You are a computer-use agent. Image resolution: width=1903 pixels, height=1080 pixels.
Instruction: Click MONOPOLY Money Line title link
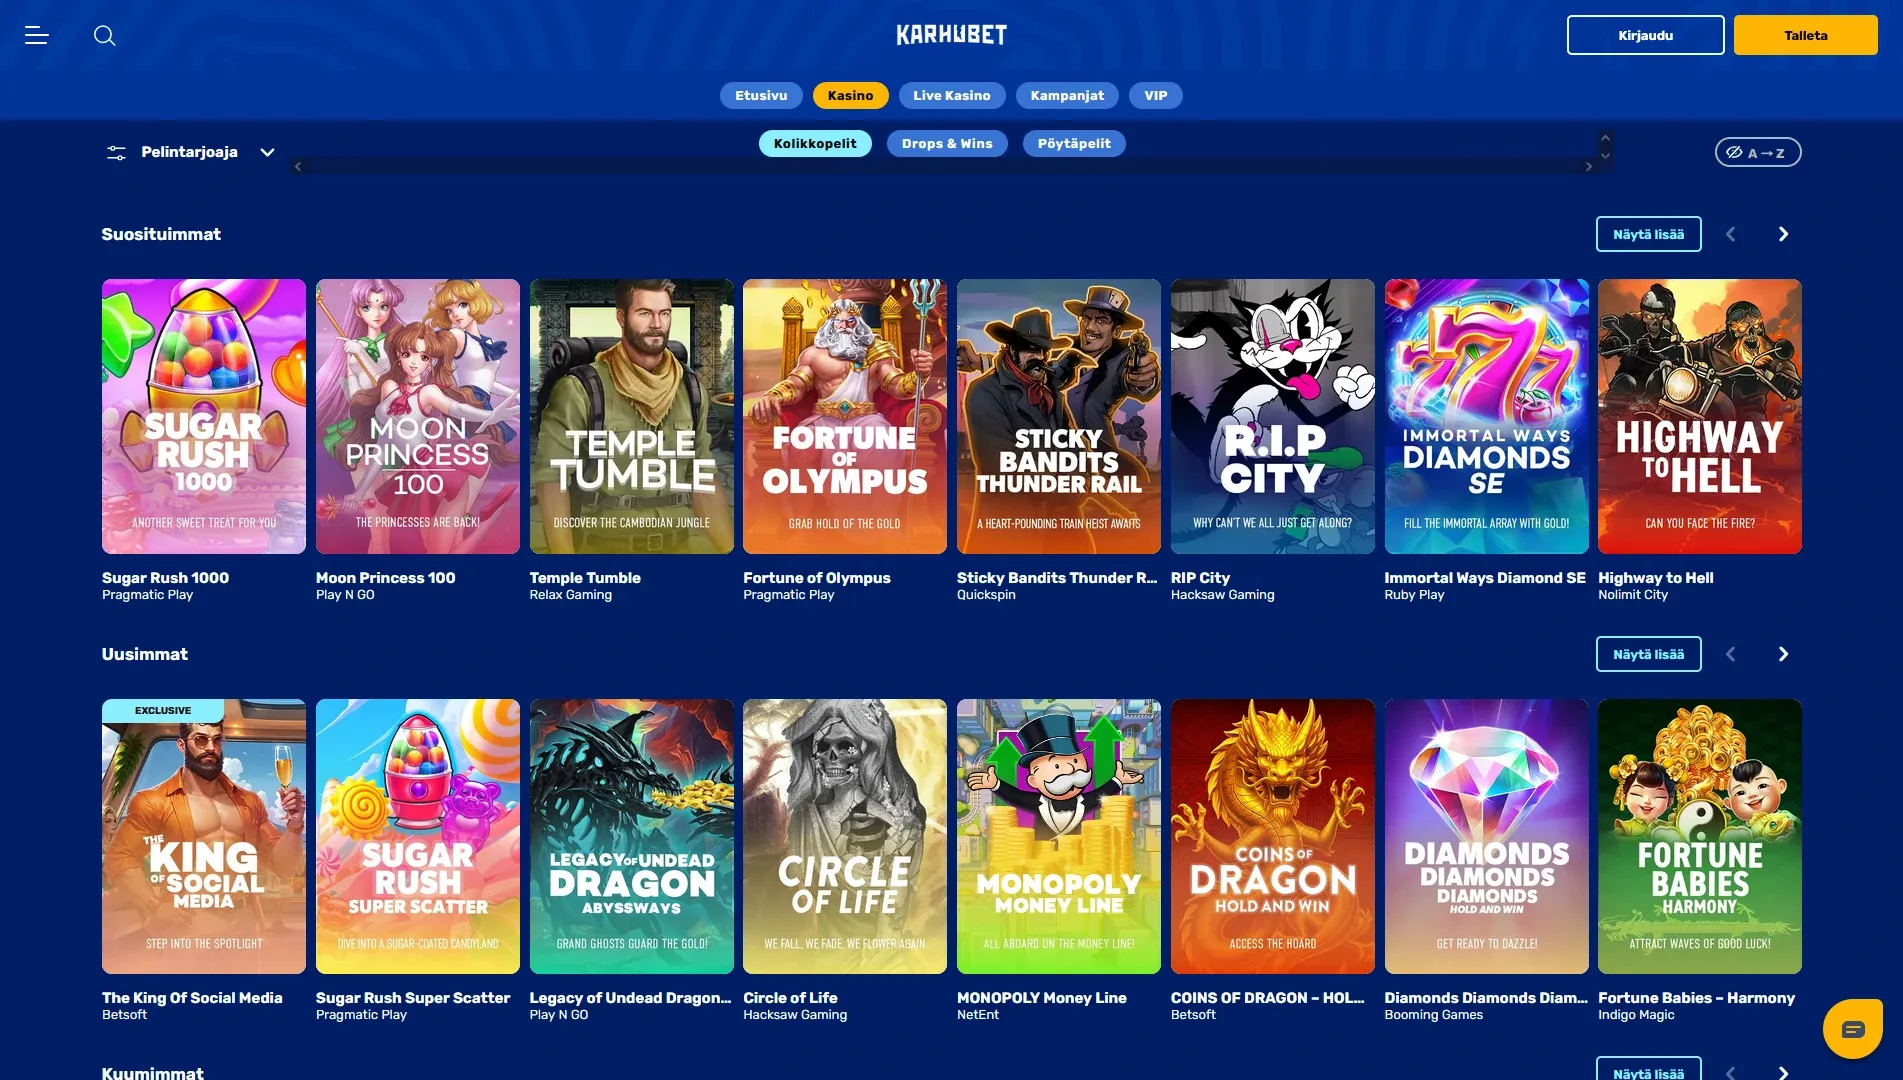pos(1041,998)
